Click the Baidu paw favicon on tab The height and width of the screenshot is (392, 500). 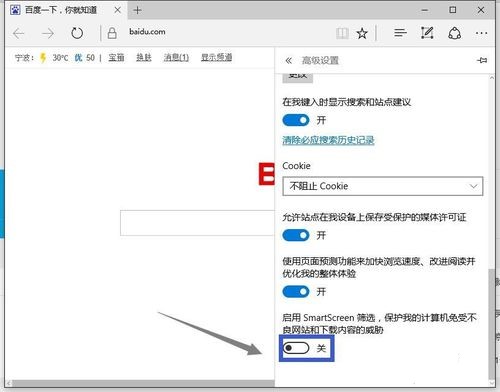[15, 10]
